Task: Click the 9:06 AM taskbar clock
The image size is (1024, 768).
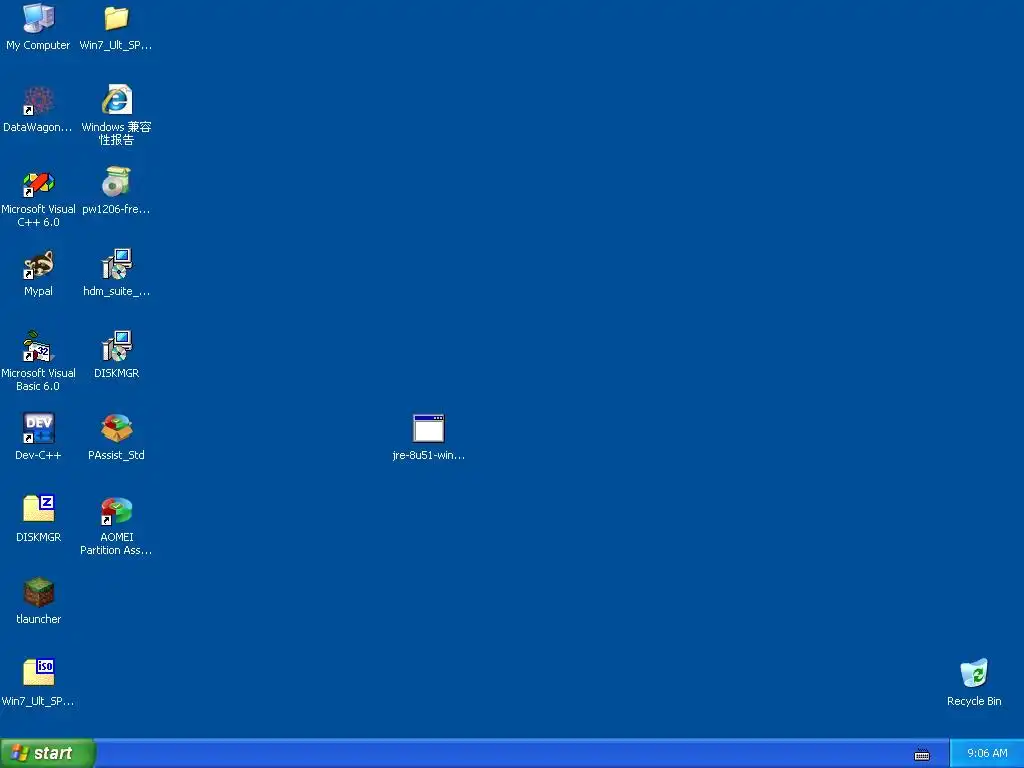Action: [987, 754]
